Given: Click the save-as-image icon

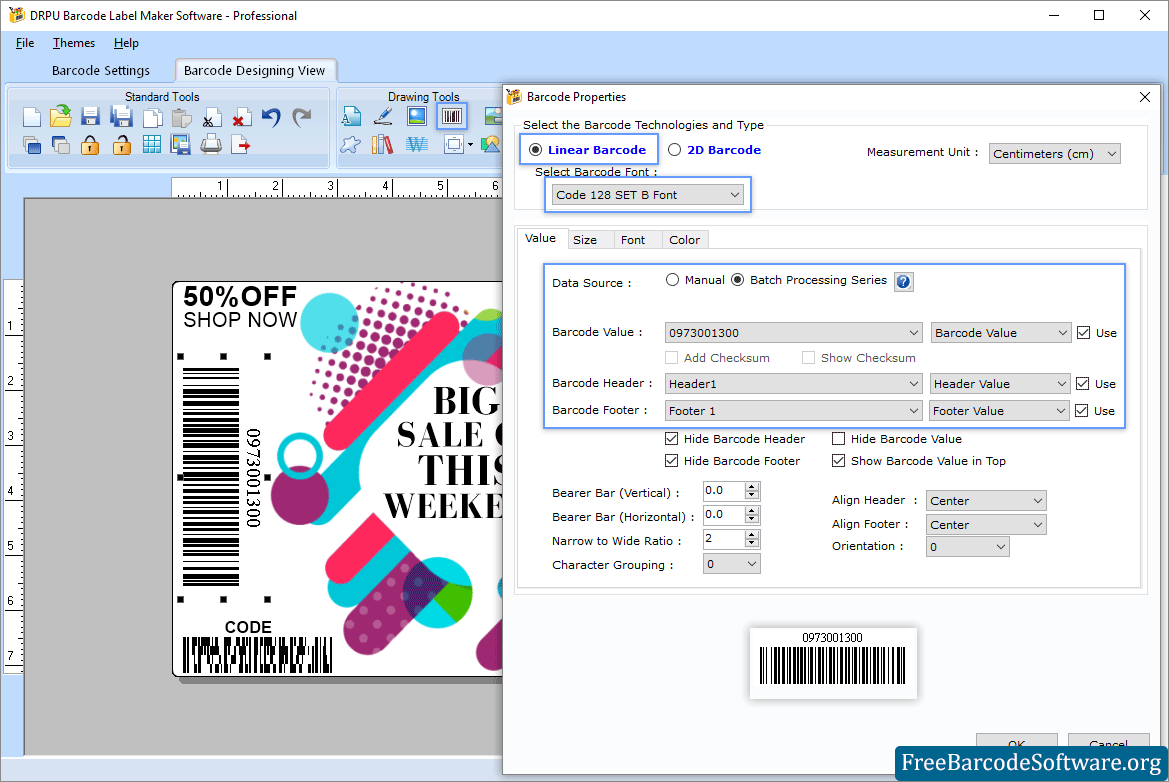Looking at the screenshot, I should click(x=180, y=145).
